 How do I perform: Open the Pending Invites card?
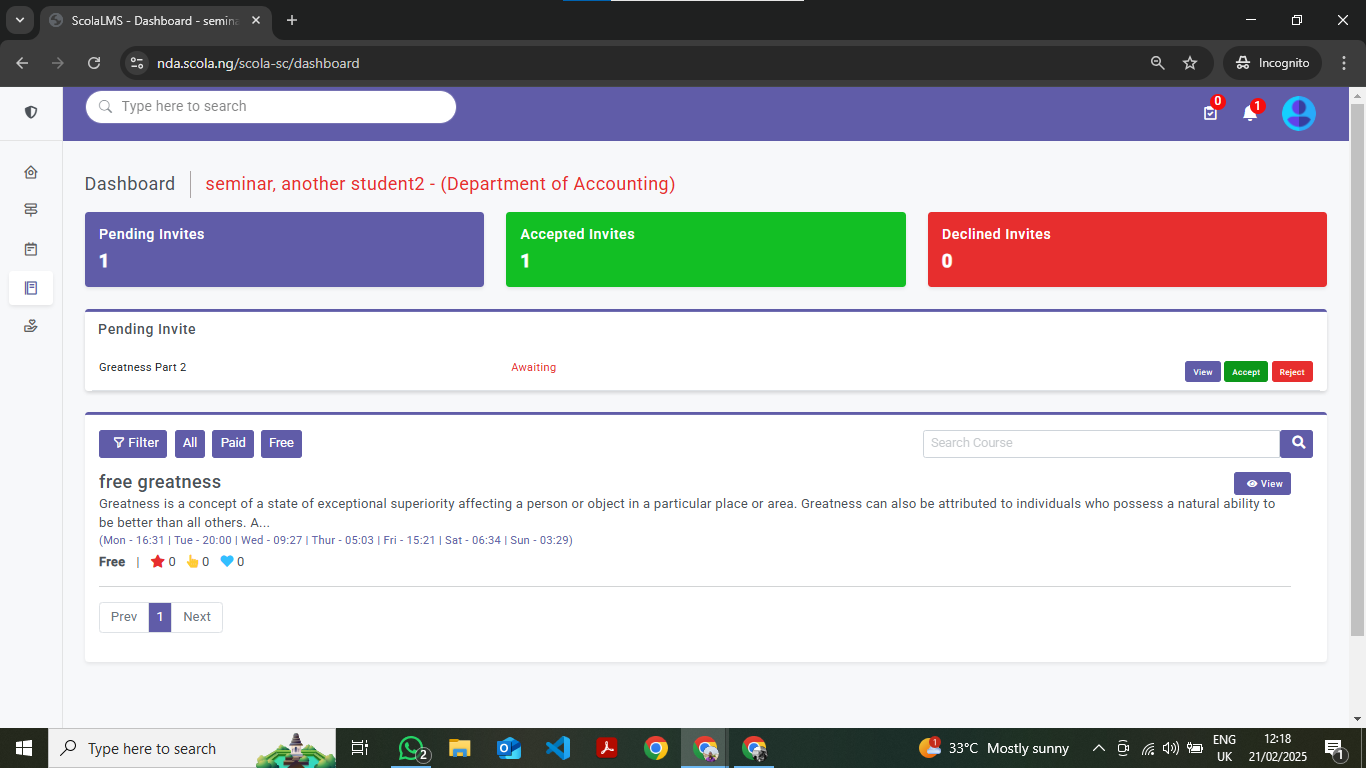click(x=284, y=249)
